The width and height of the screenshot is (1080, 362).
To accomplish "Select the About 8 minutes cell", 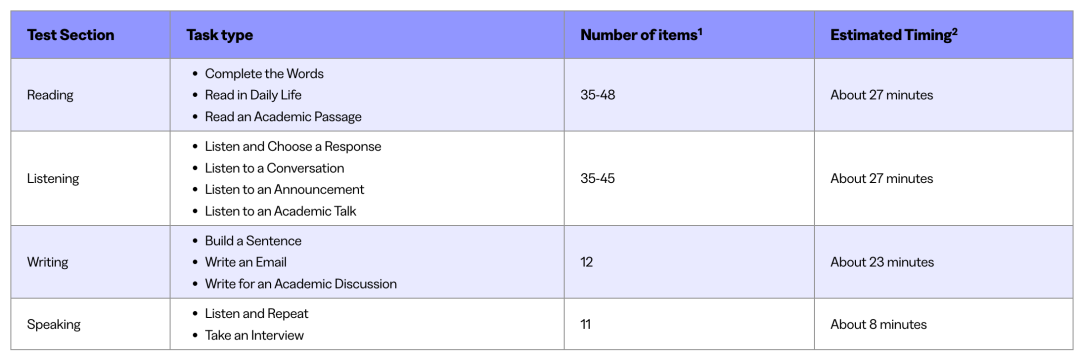I will [878, 325].
